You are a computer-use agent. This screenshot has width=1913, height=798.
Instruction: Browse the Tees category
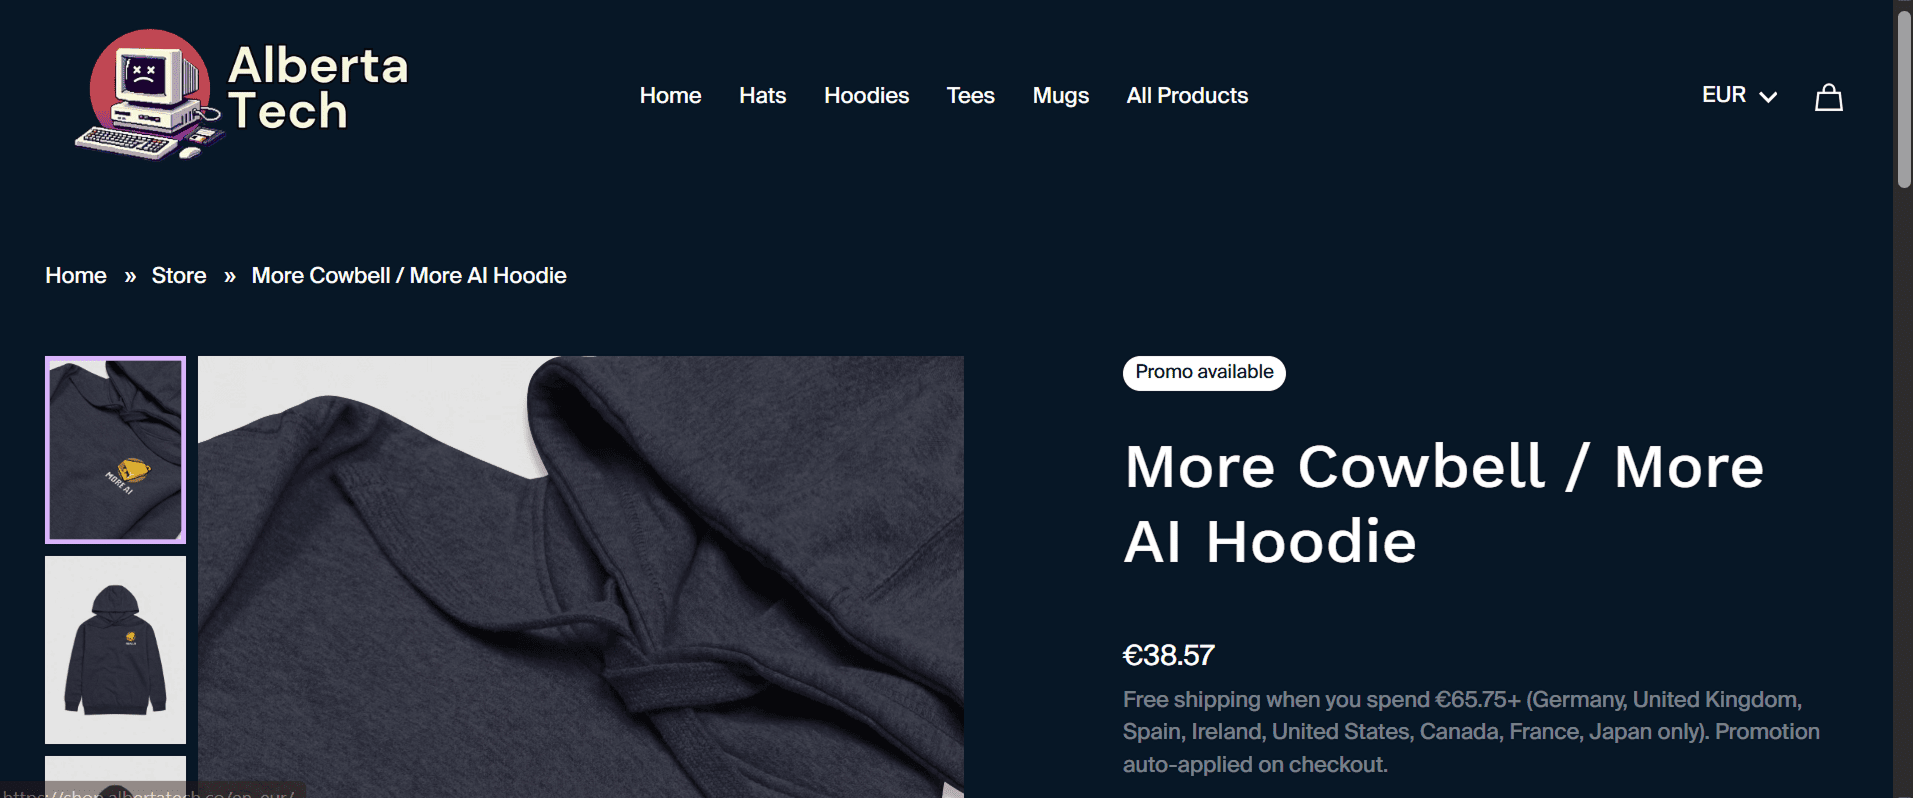click(x=970, y=96)
